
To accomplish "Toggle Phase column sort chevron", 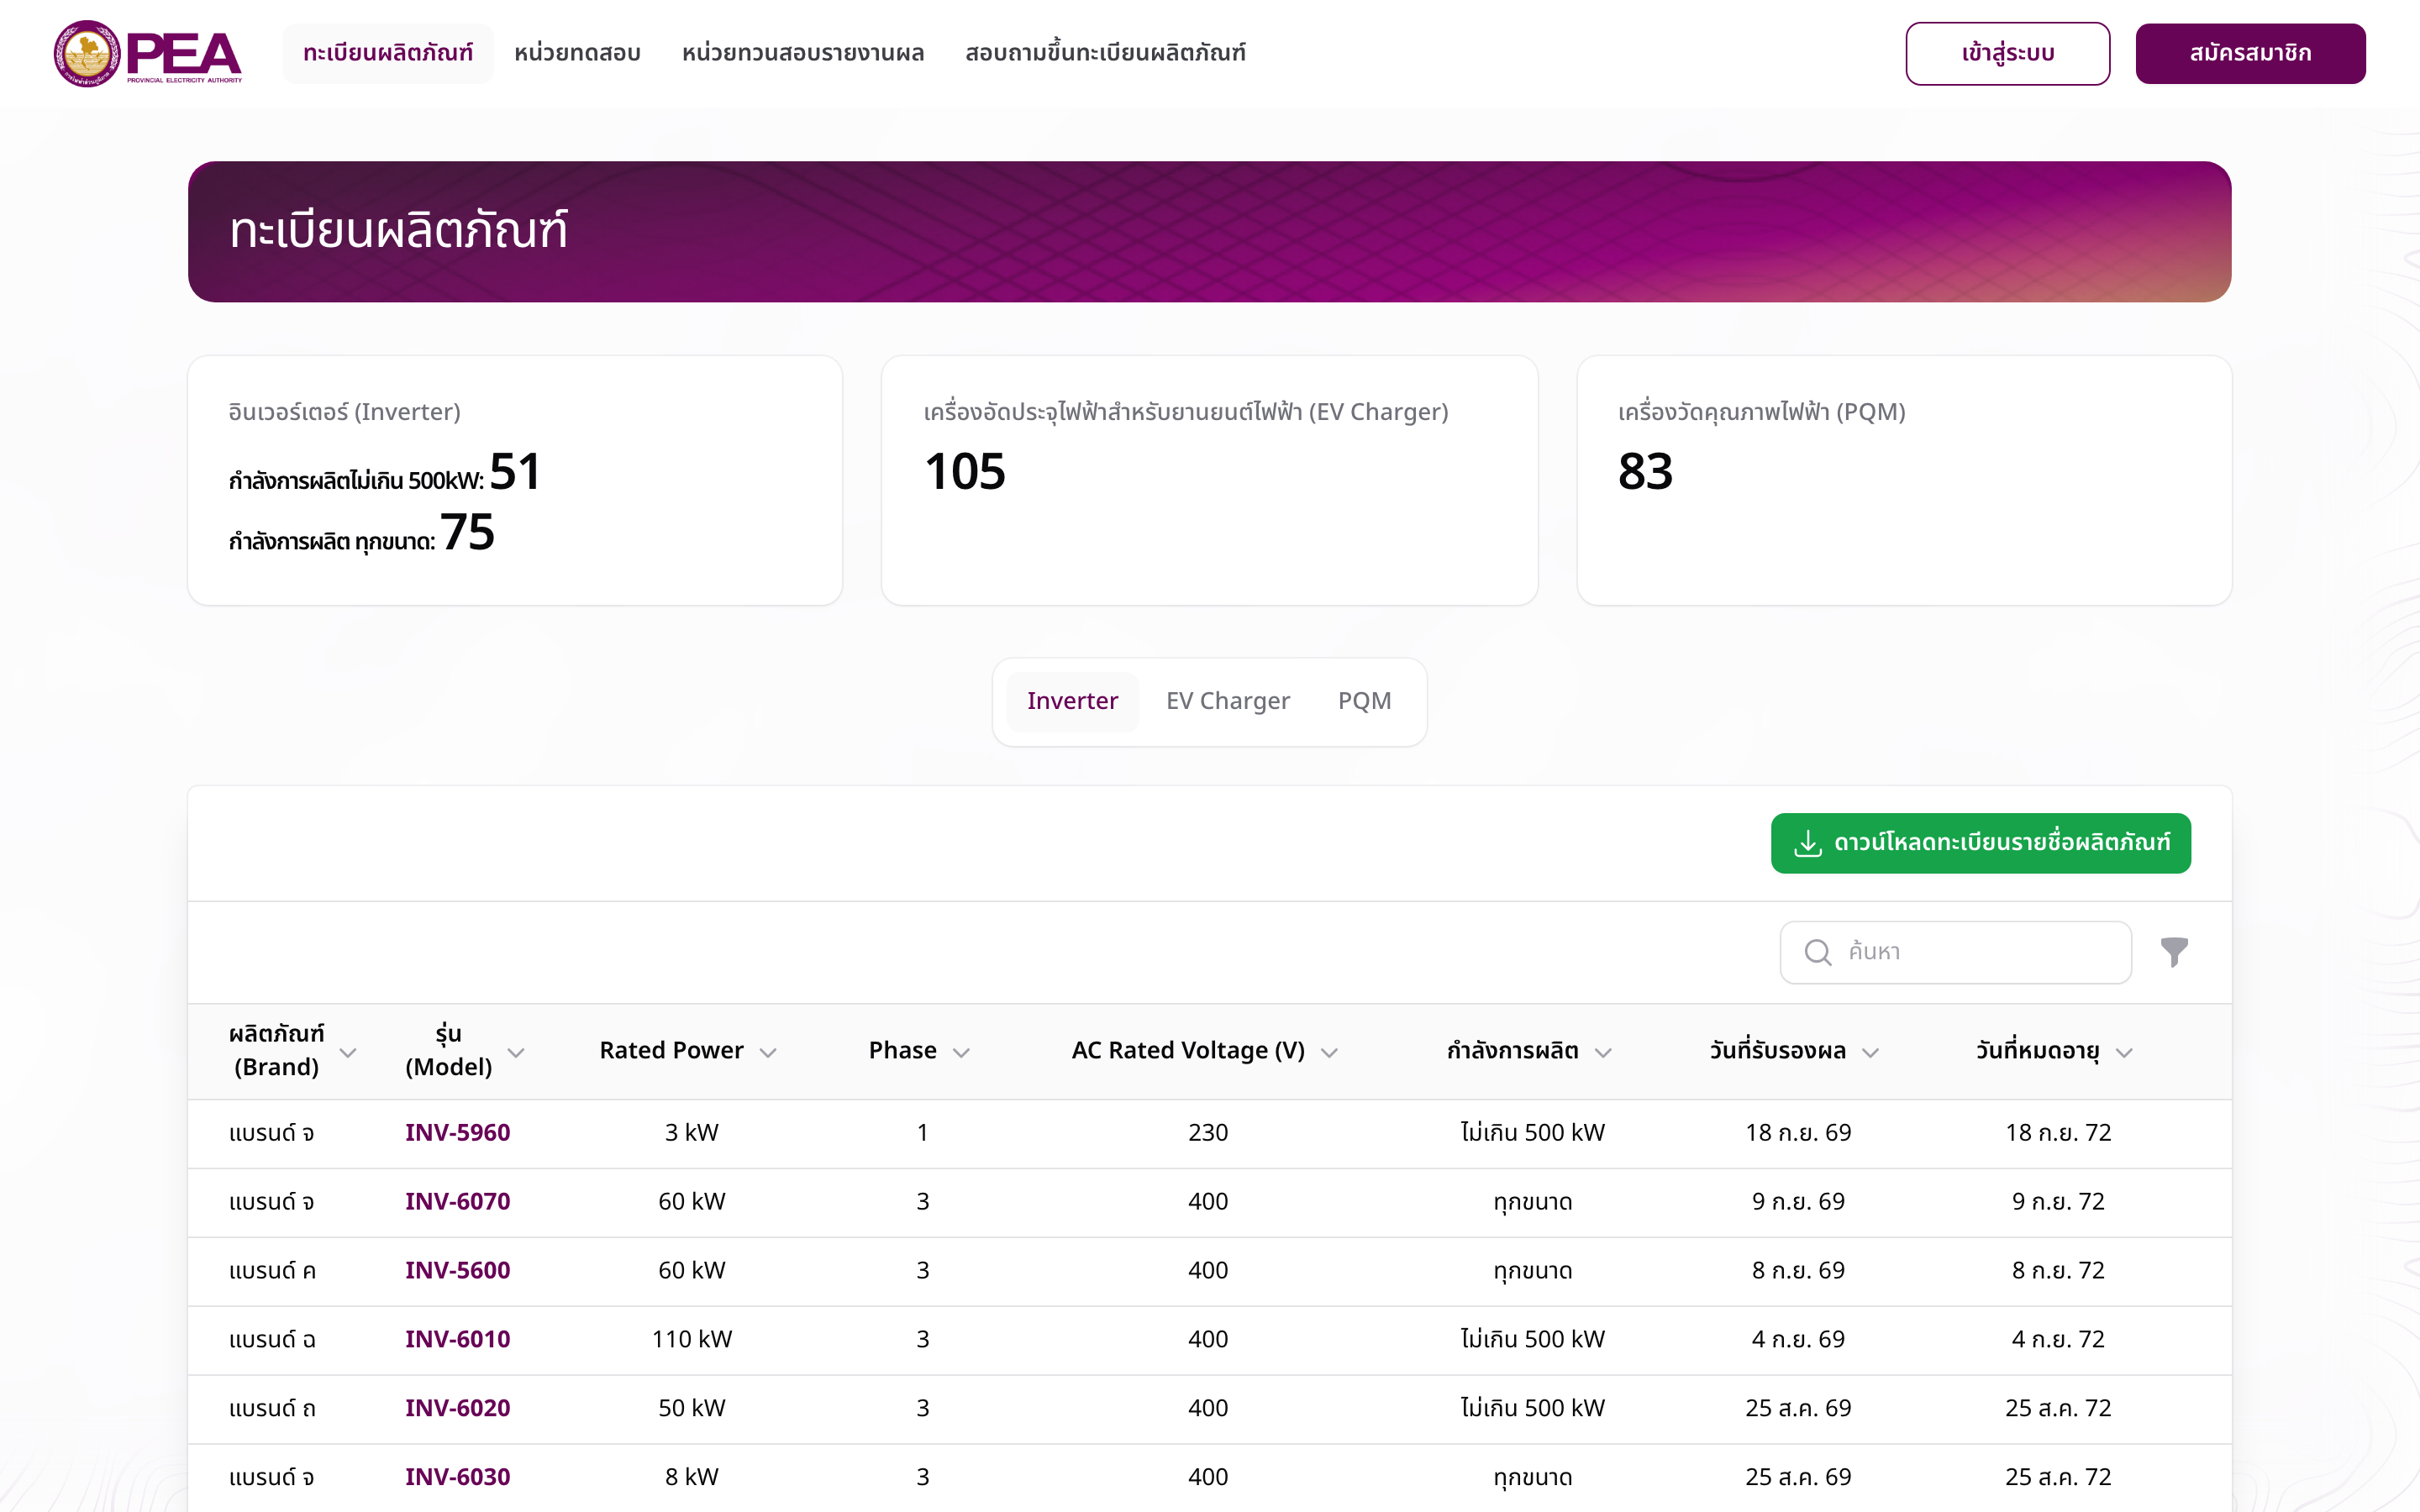I will coord(961,1052).
